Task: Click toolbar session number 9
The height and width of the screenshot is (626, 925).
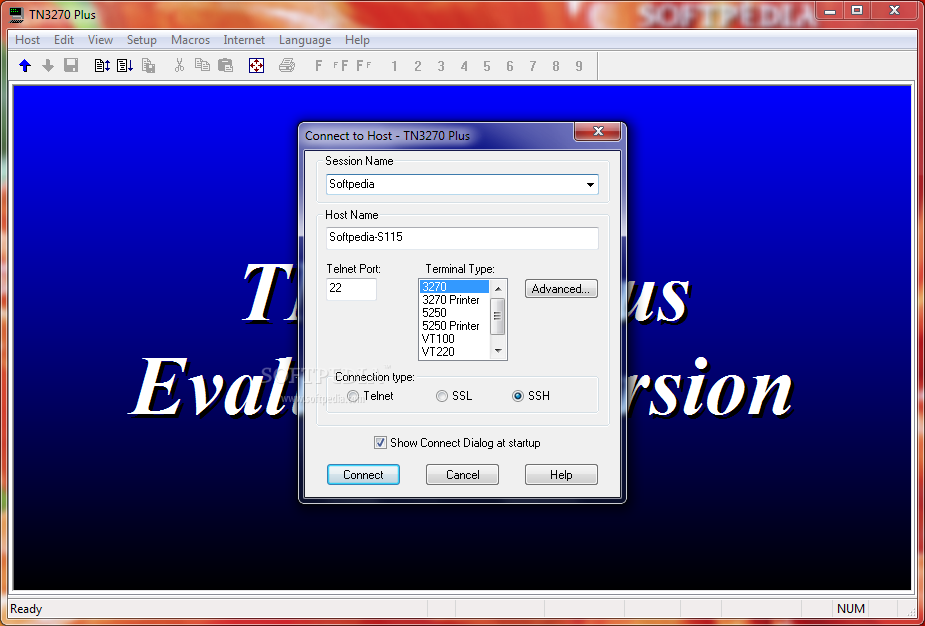Action: [x=579, y=66]
